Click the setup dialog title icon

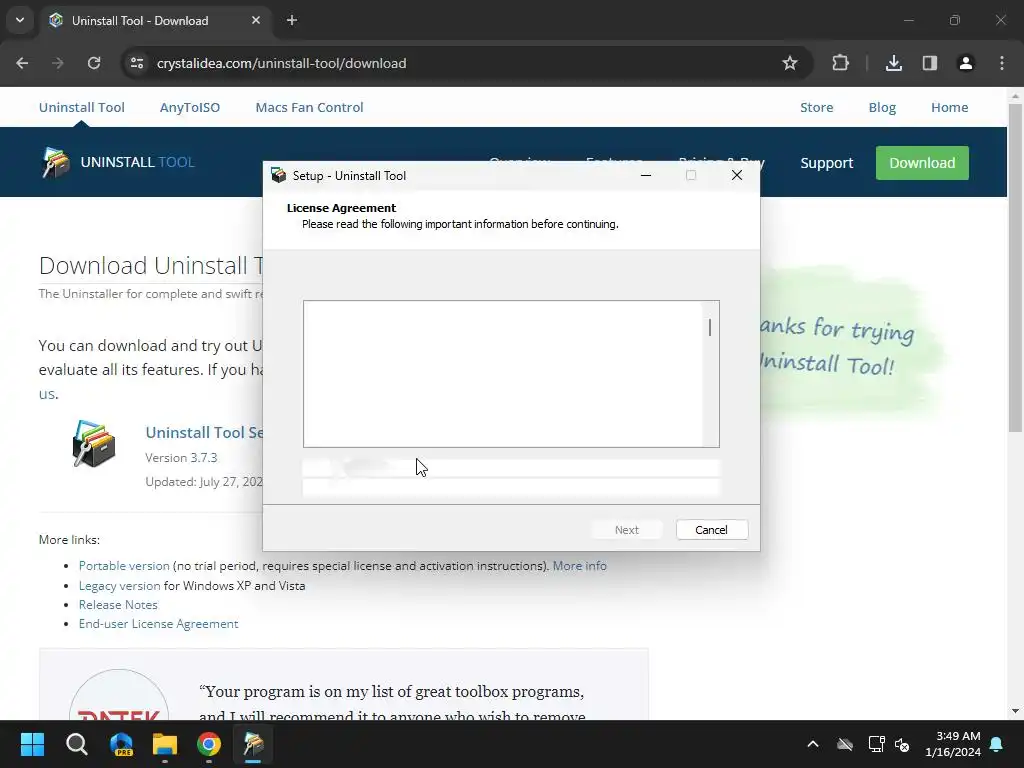(279, 175)
